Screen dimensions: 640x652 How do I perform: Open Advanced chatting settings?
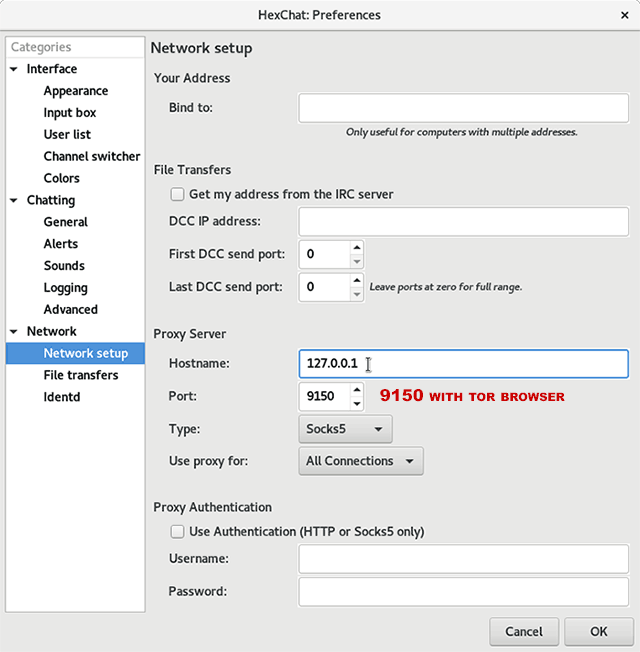[x=71, y=309]
